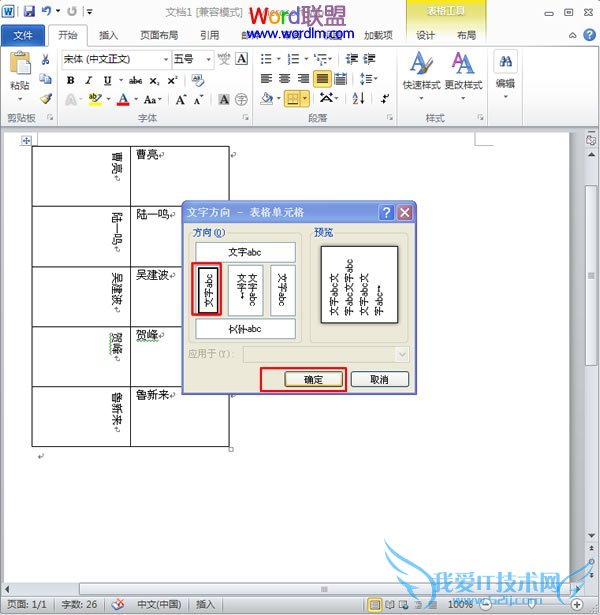Click the Asian Layout icon

(x=327, y=98)
